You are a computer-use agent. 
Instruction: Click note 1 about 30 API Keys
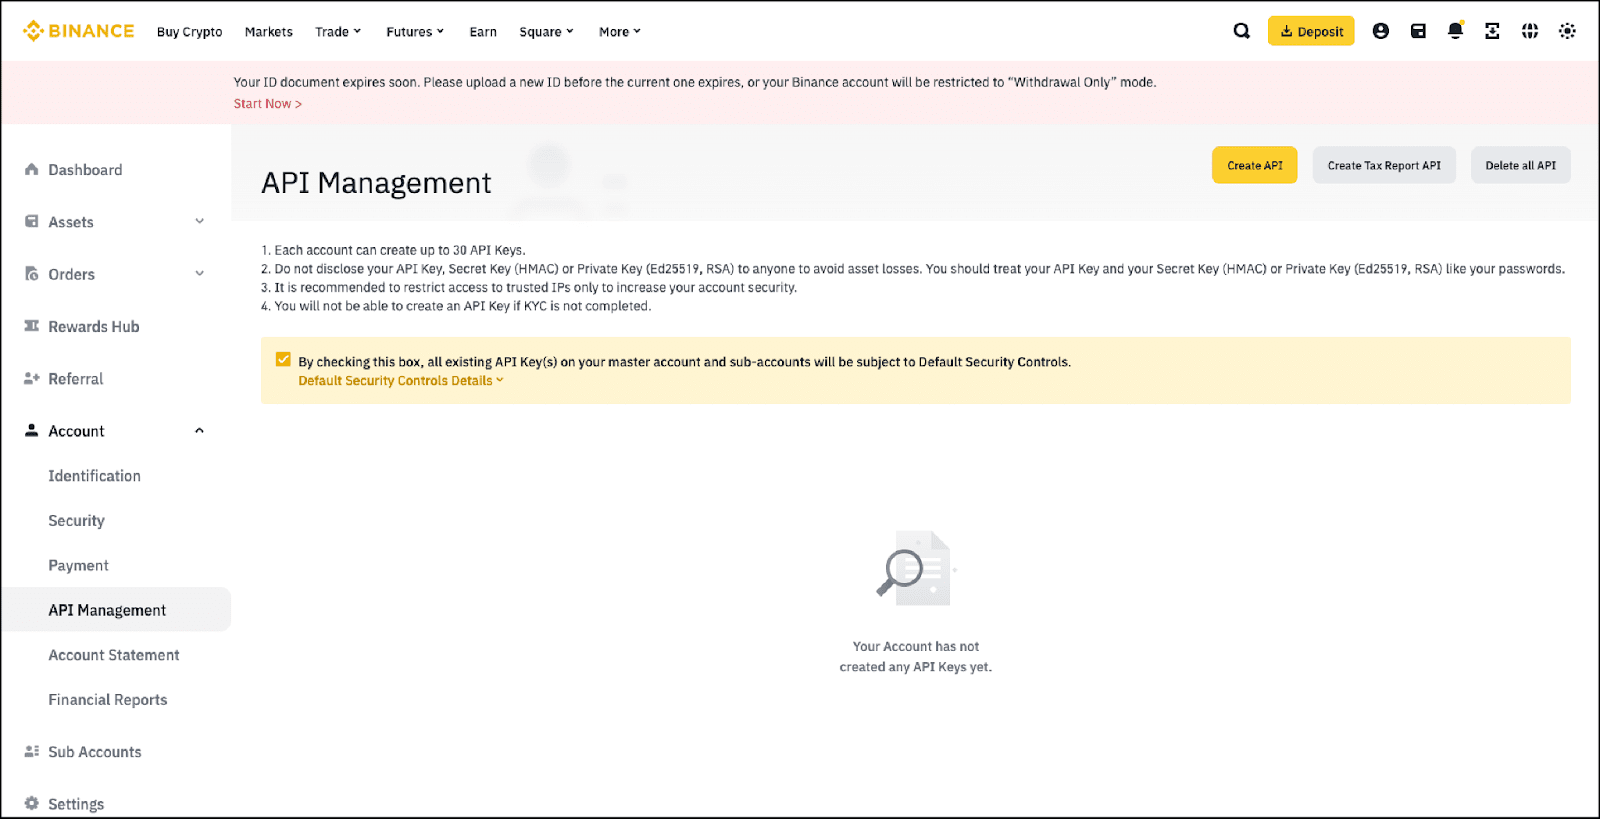coord(393,250)
